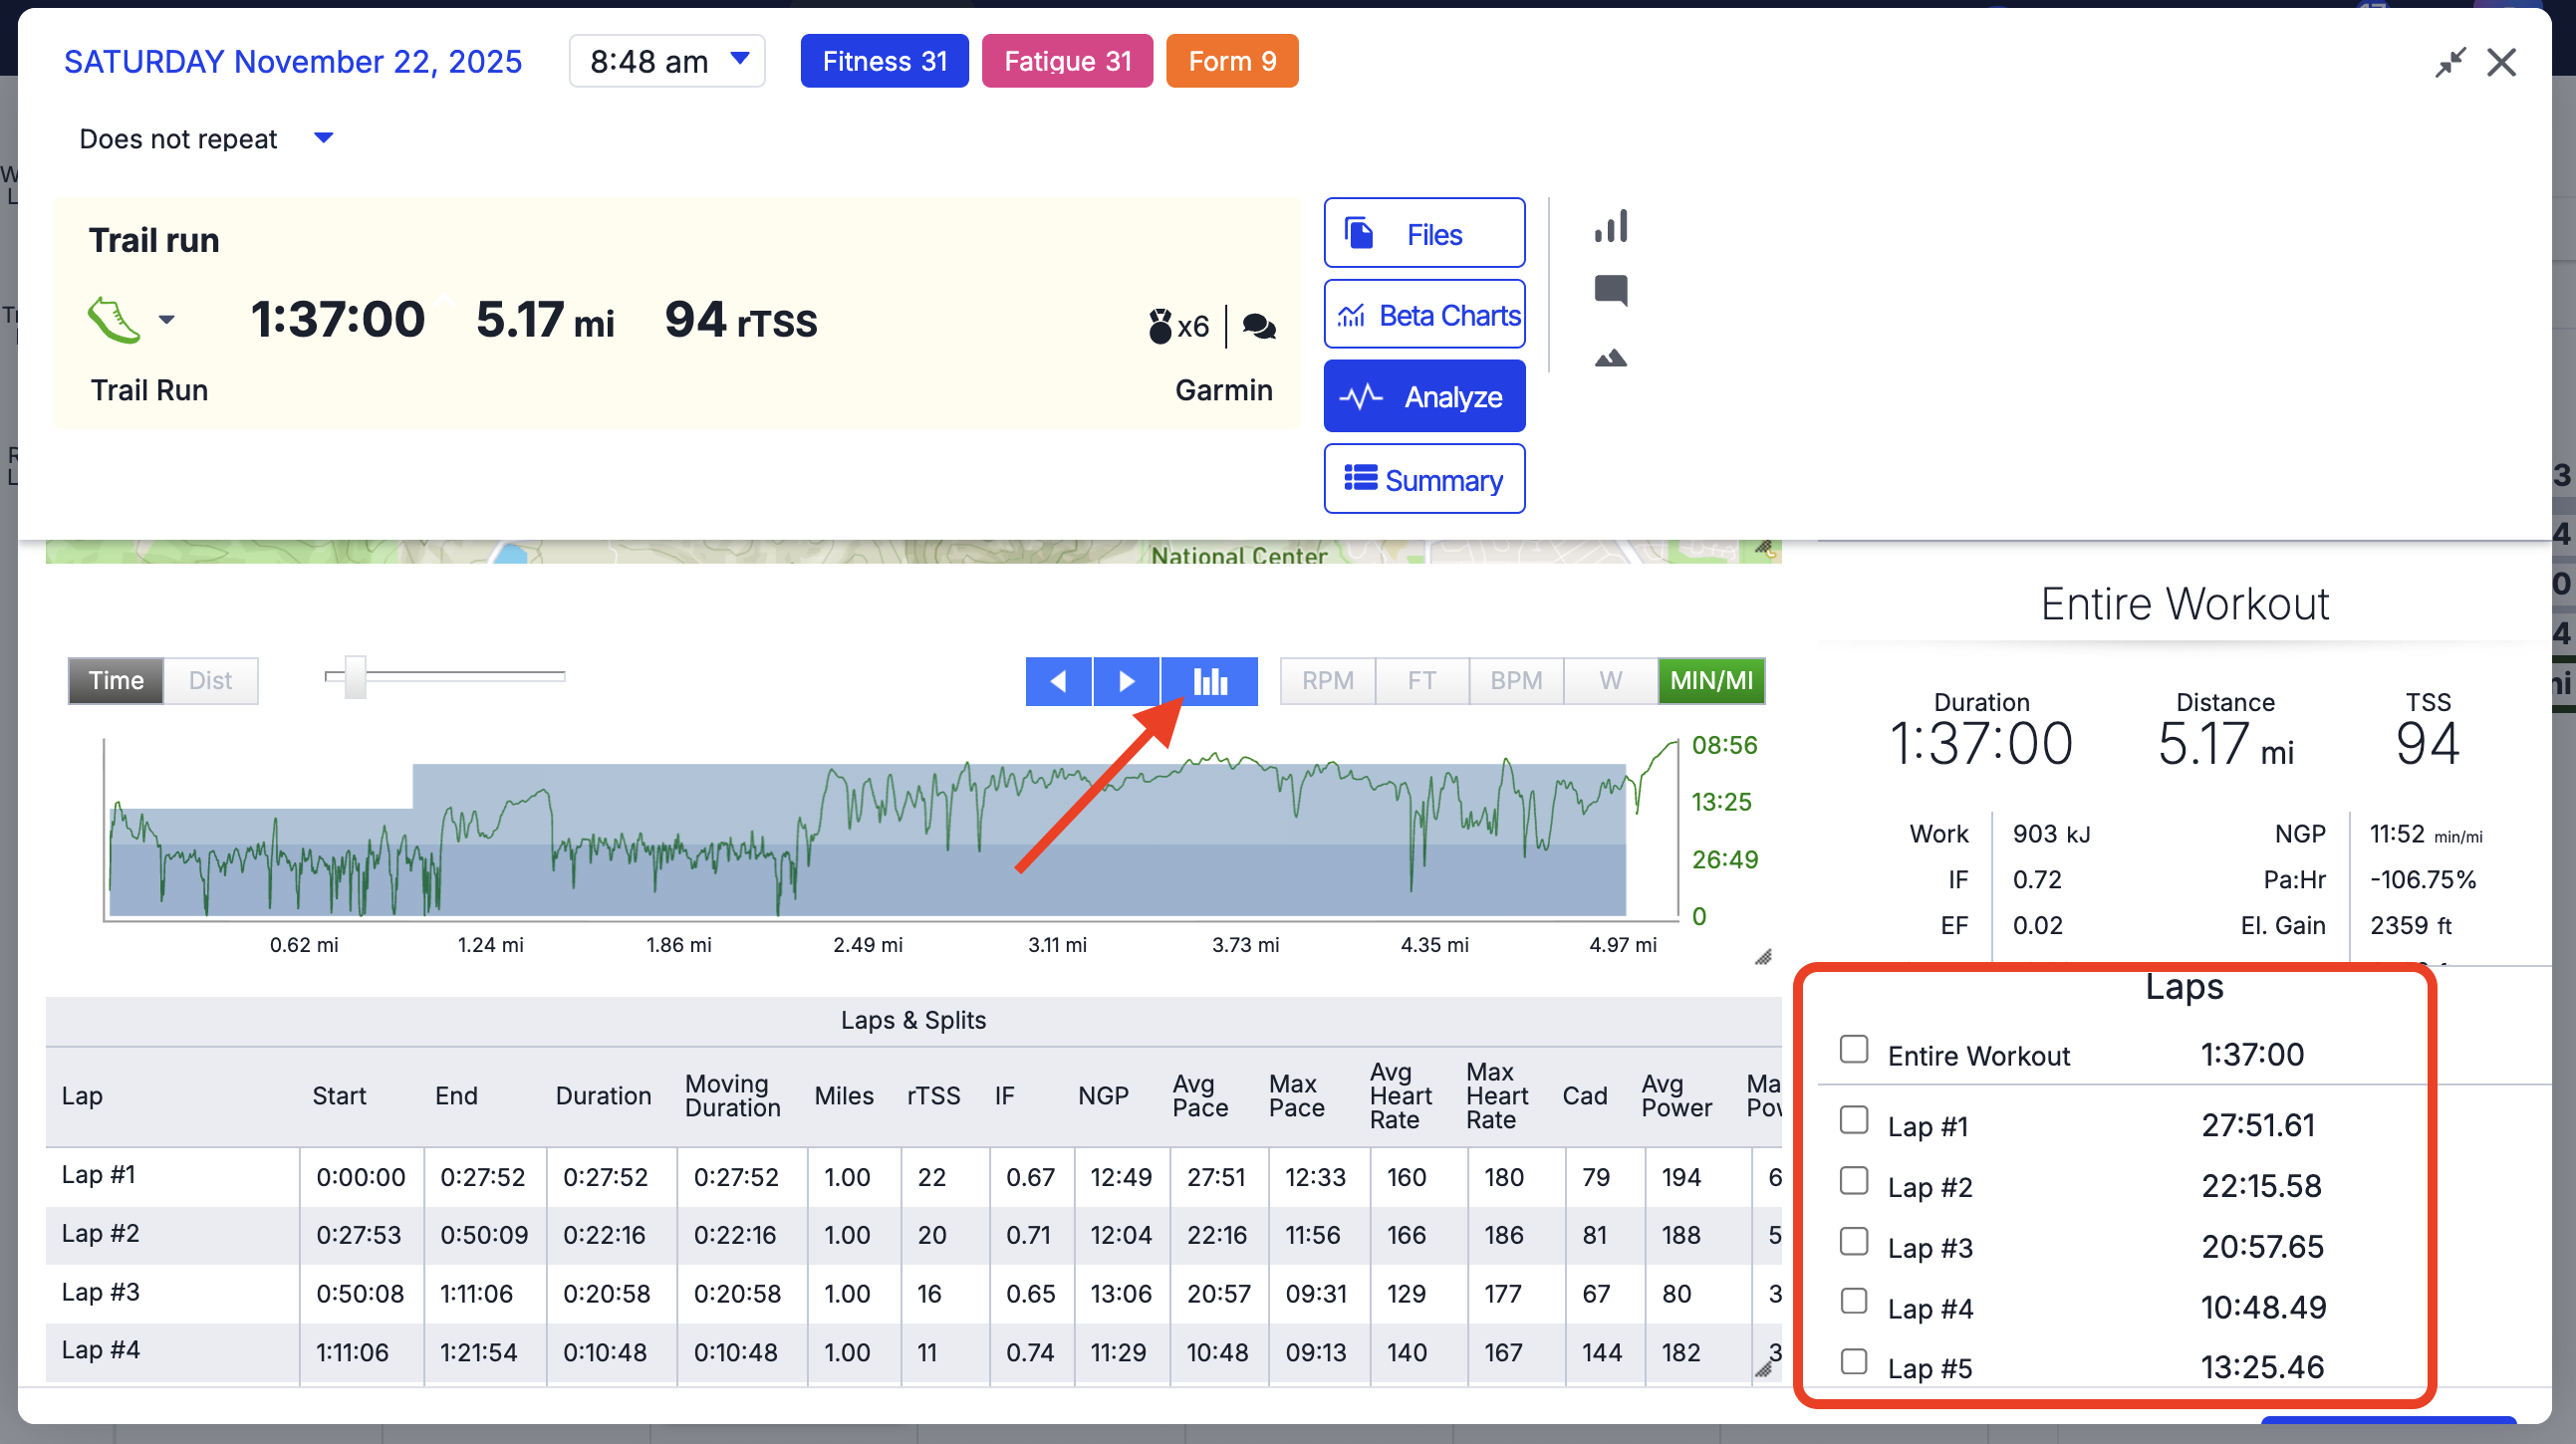Viewport: 2576px width, 1444px height.
Task: Click the Files button
Action: pos(1424,234)
